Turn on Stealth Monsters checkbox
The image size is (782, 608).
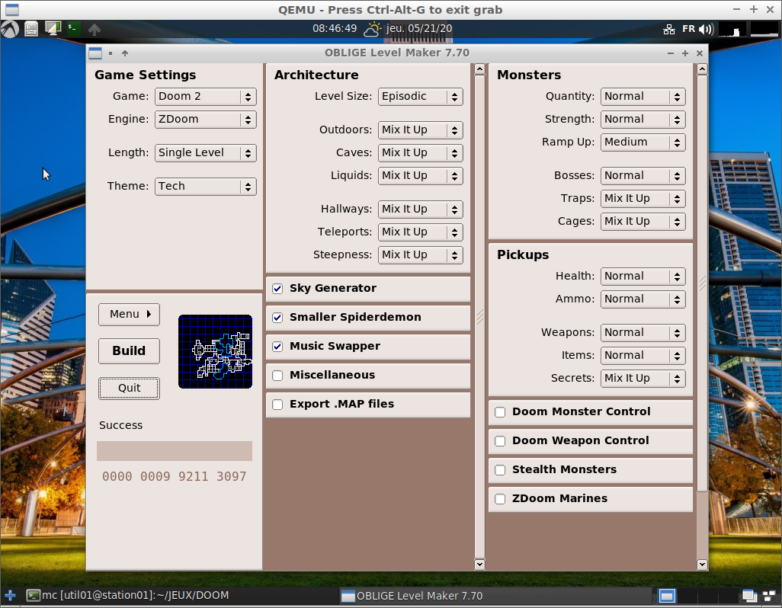pos(500,470)
